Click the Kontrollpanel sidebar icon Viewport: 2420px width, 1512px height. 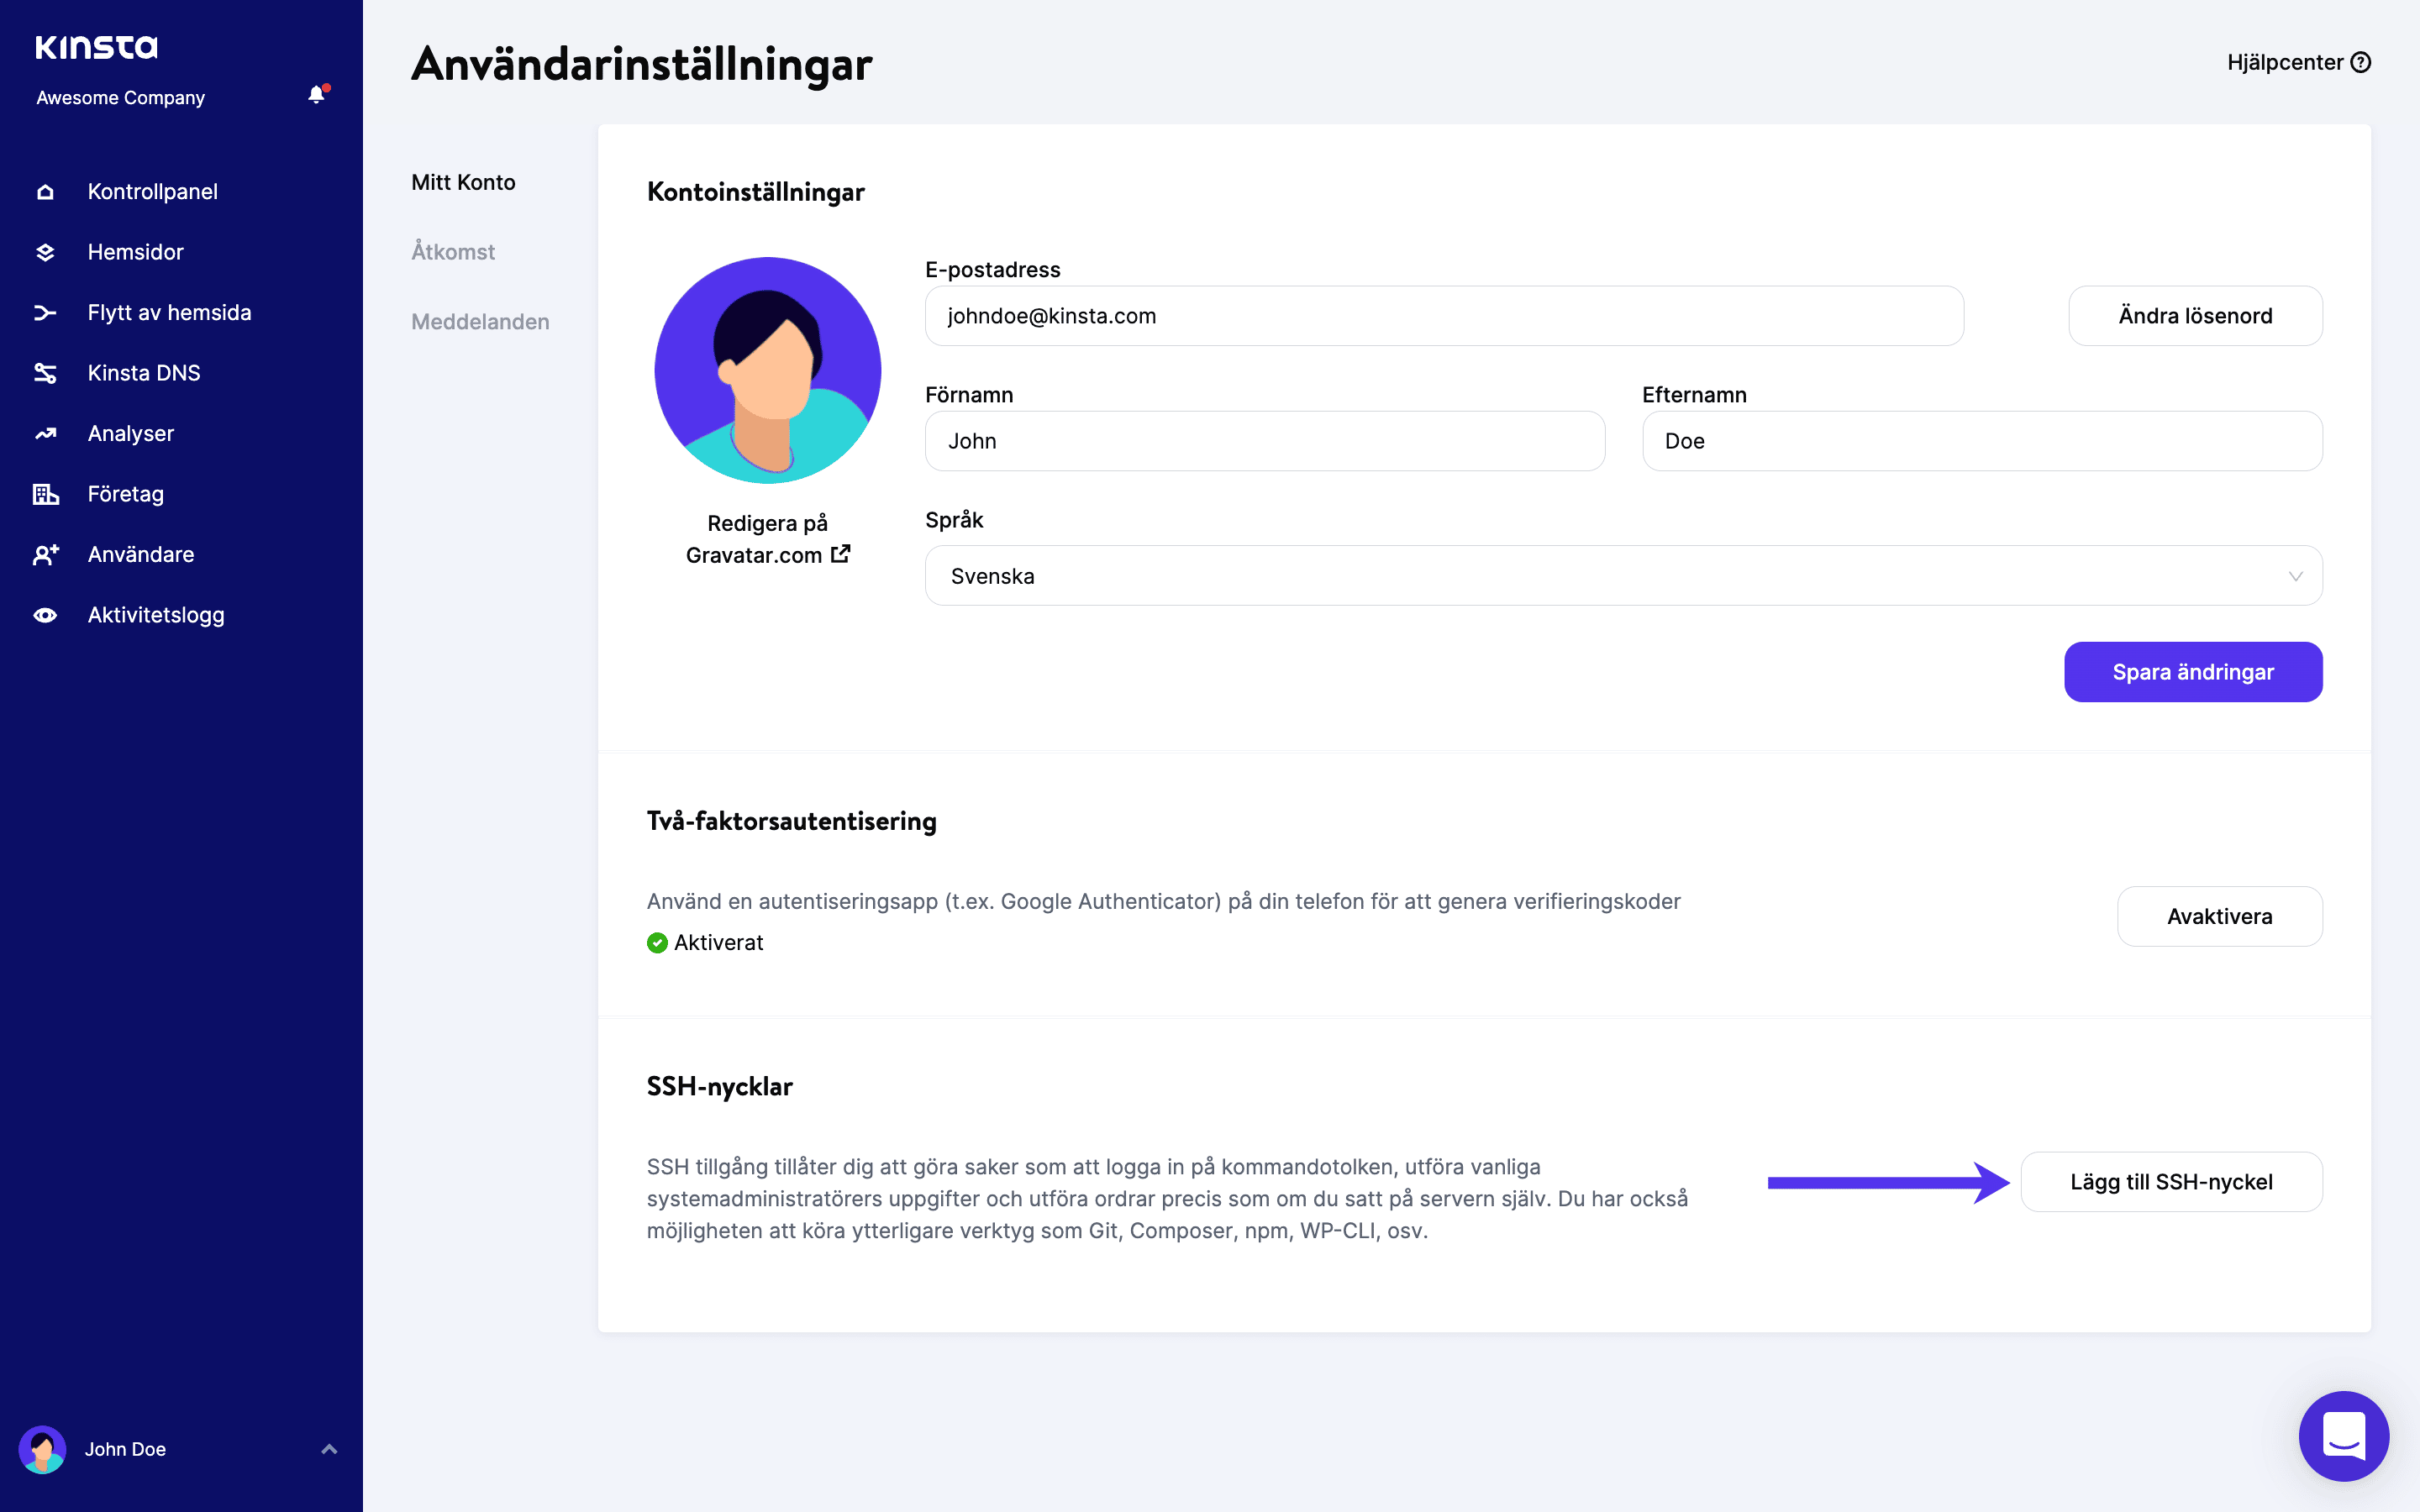click(x=45, y=190)
